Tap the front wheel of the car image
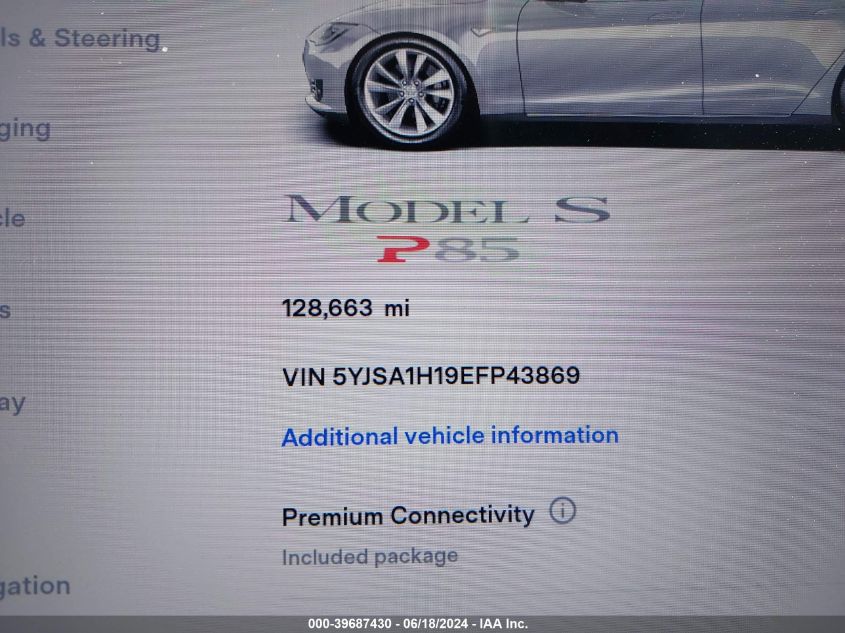Viewport: 845px width, 633px height. coord(408,92)
